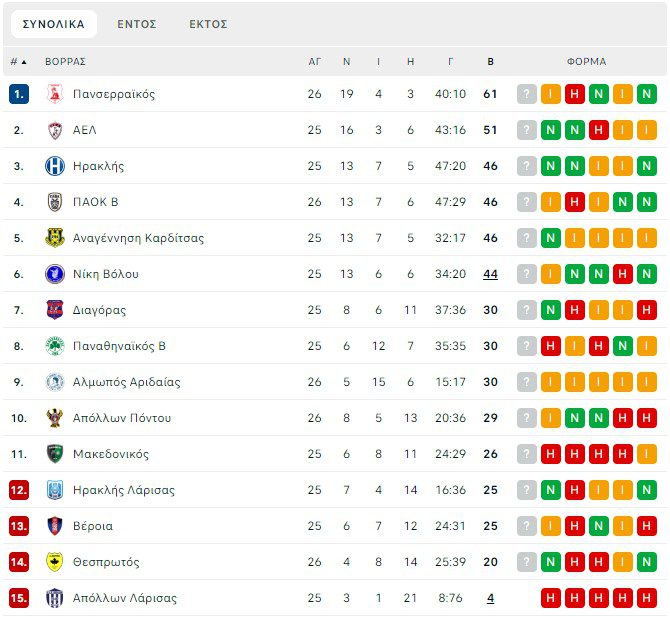Image resolution: width=670 pixels, height=619 pixels.
Task: Switch to the ΕΝΤΟΣ tab
Action: [x=137, y=24]
